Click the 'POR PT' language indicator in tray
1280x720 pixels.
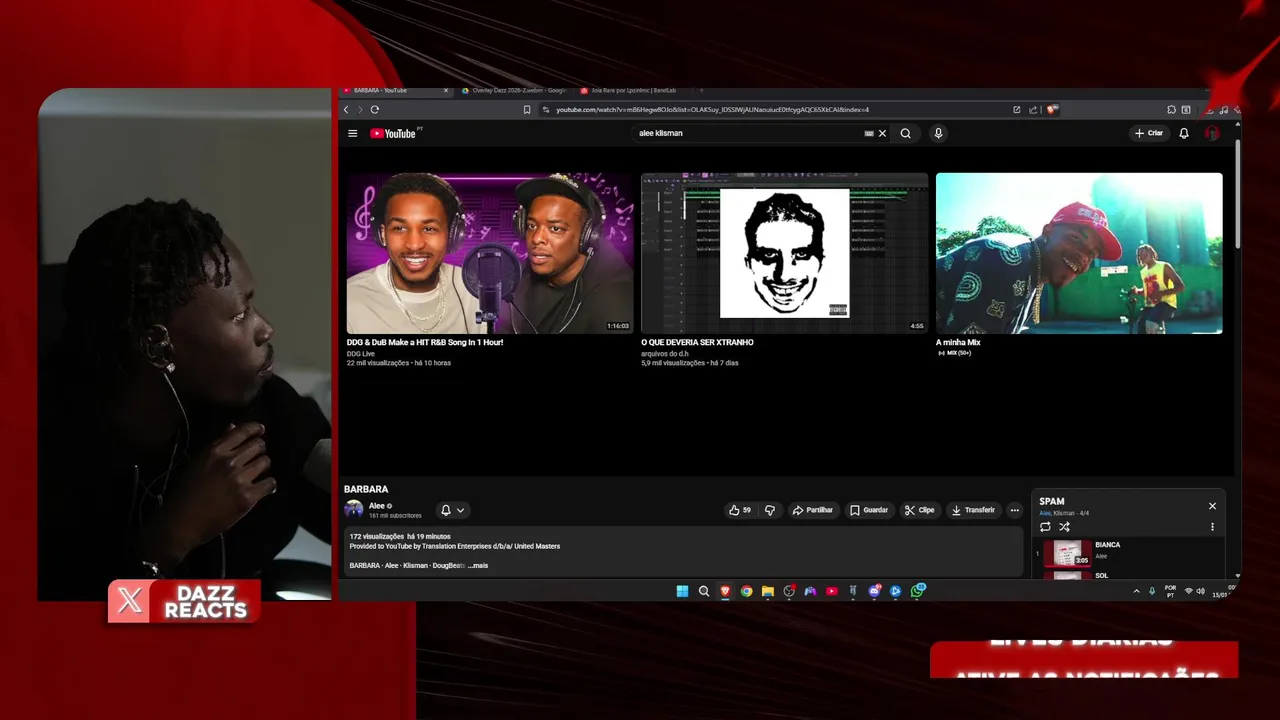click(1170, 591)
